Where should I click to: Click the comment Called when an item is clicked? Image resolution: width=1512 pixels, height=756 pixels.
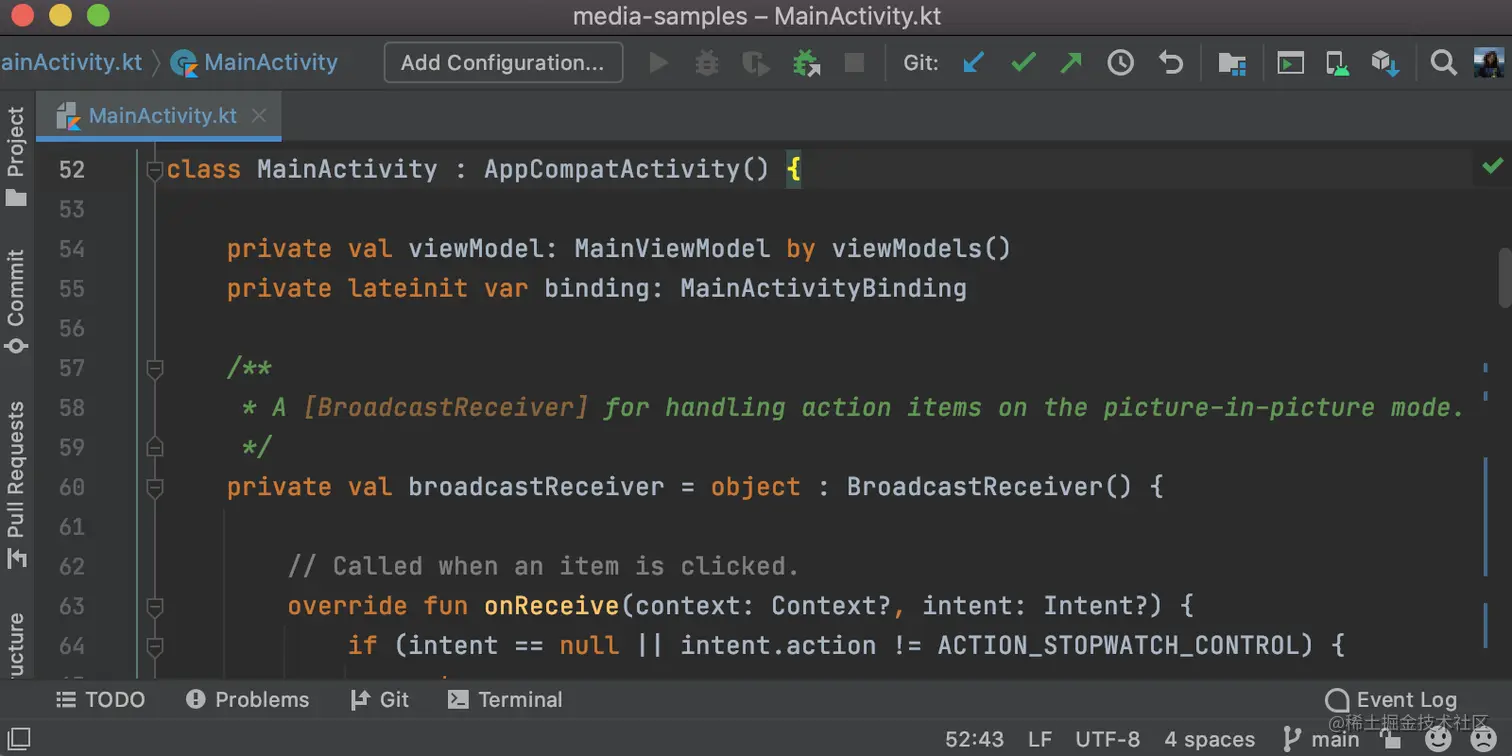[543, 566]
